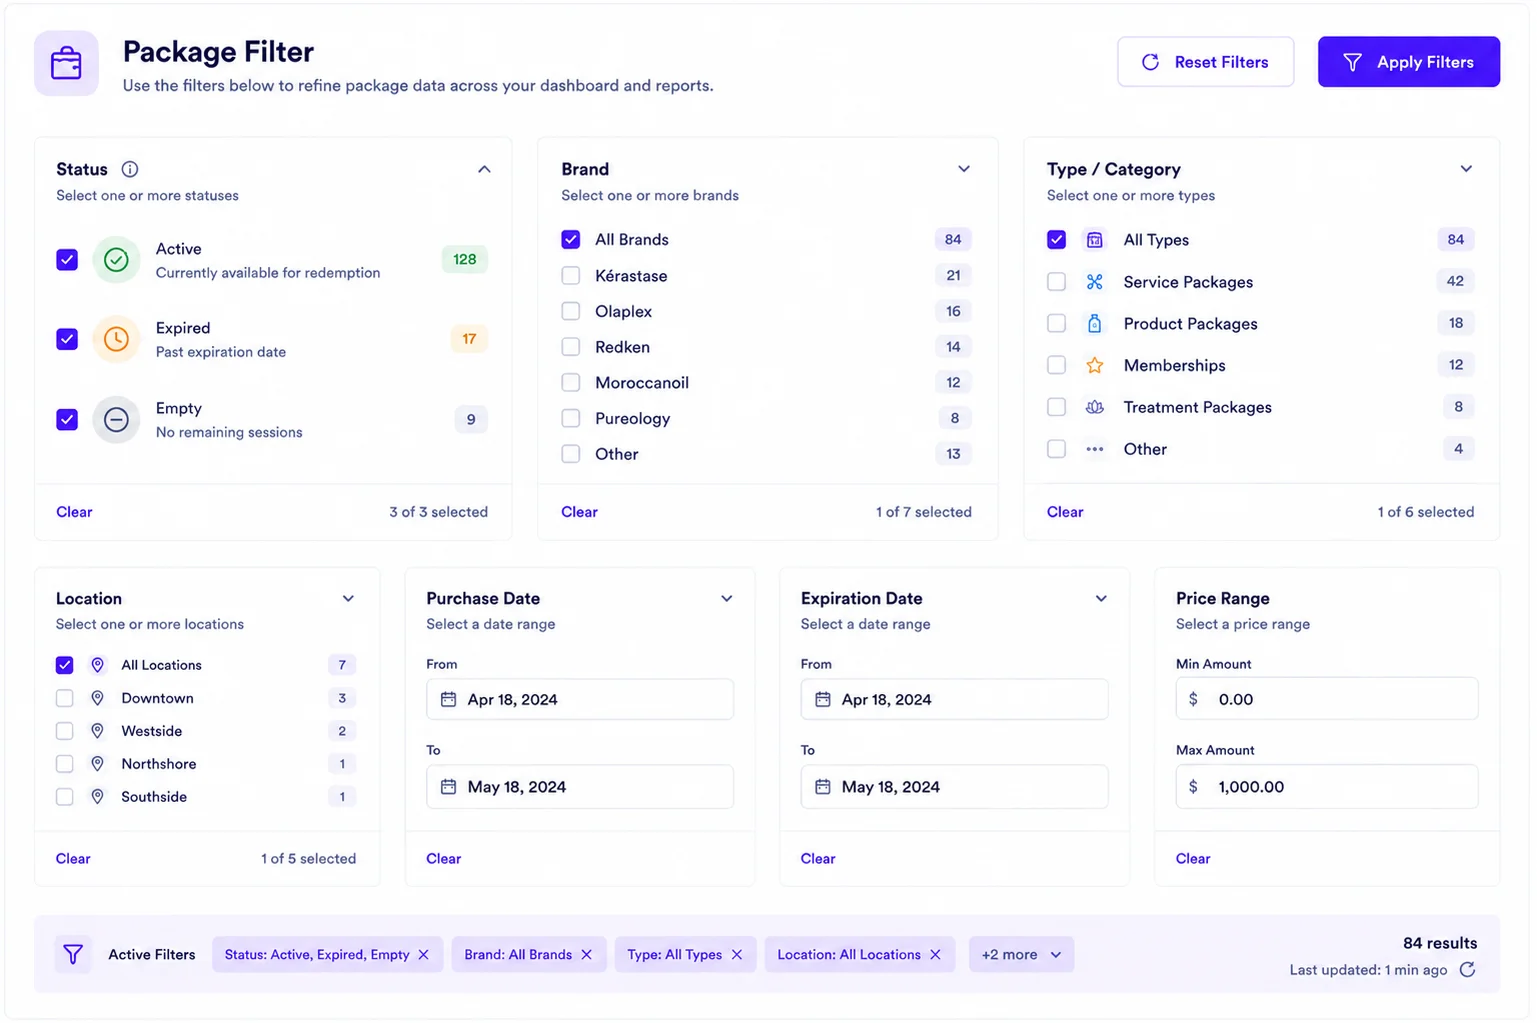Click calendar icon in Expiration Date To field
Viewport: 1537px width, 1023px height.
[823, 787]
